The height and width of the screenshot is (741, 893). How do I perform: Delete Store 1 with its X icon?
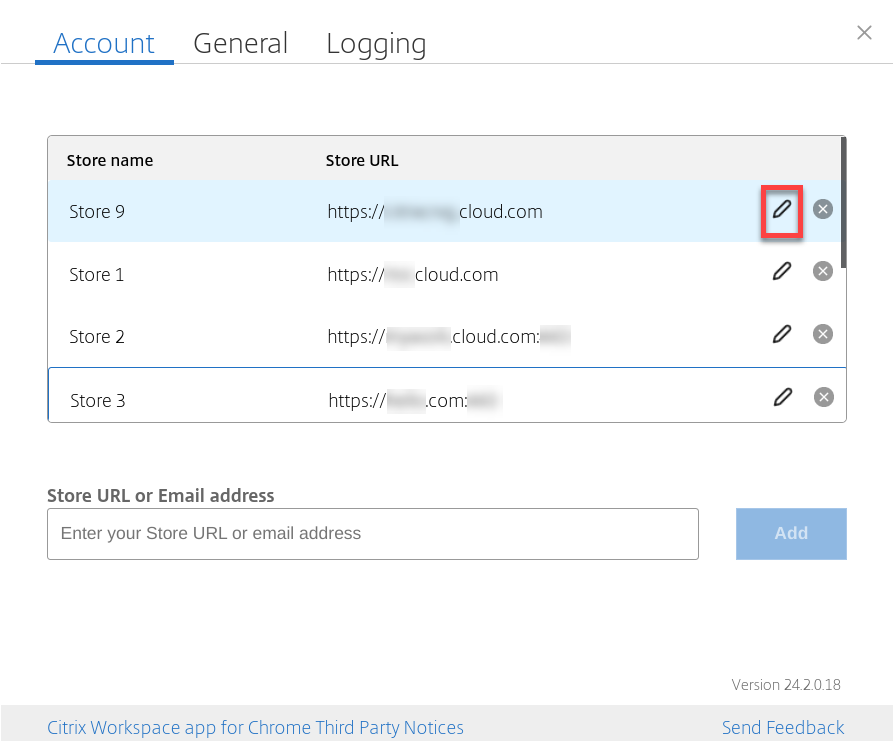tap(822, 271)
